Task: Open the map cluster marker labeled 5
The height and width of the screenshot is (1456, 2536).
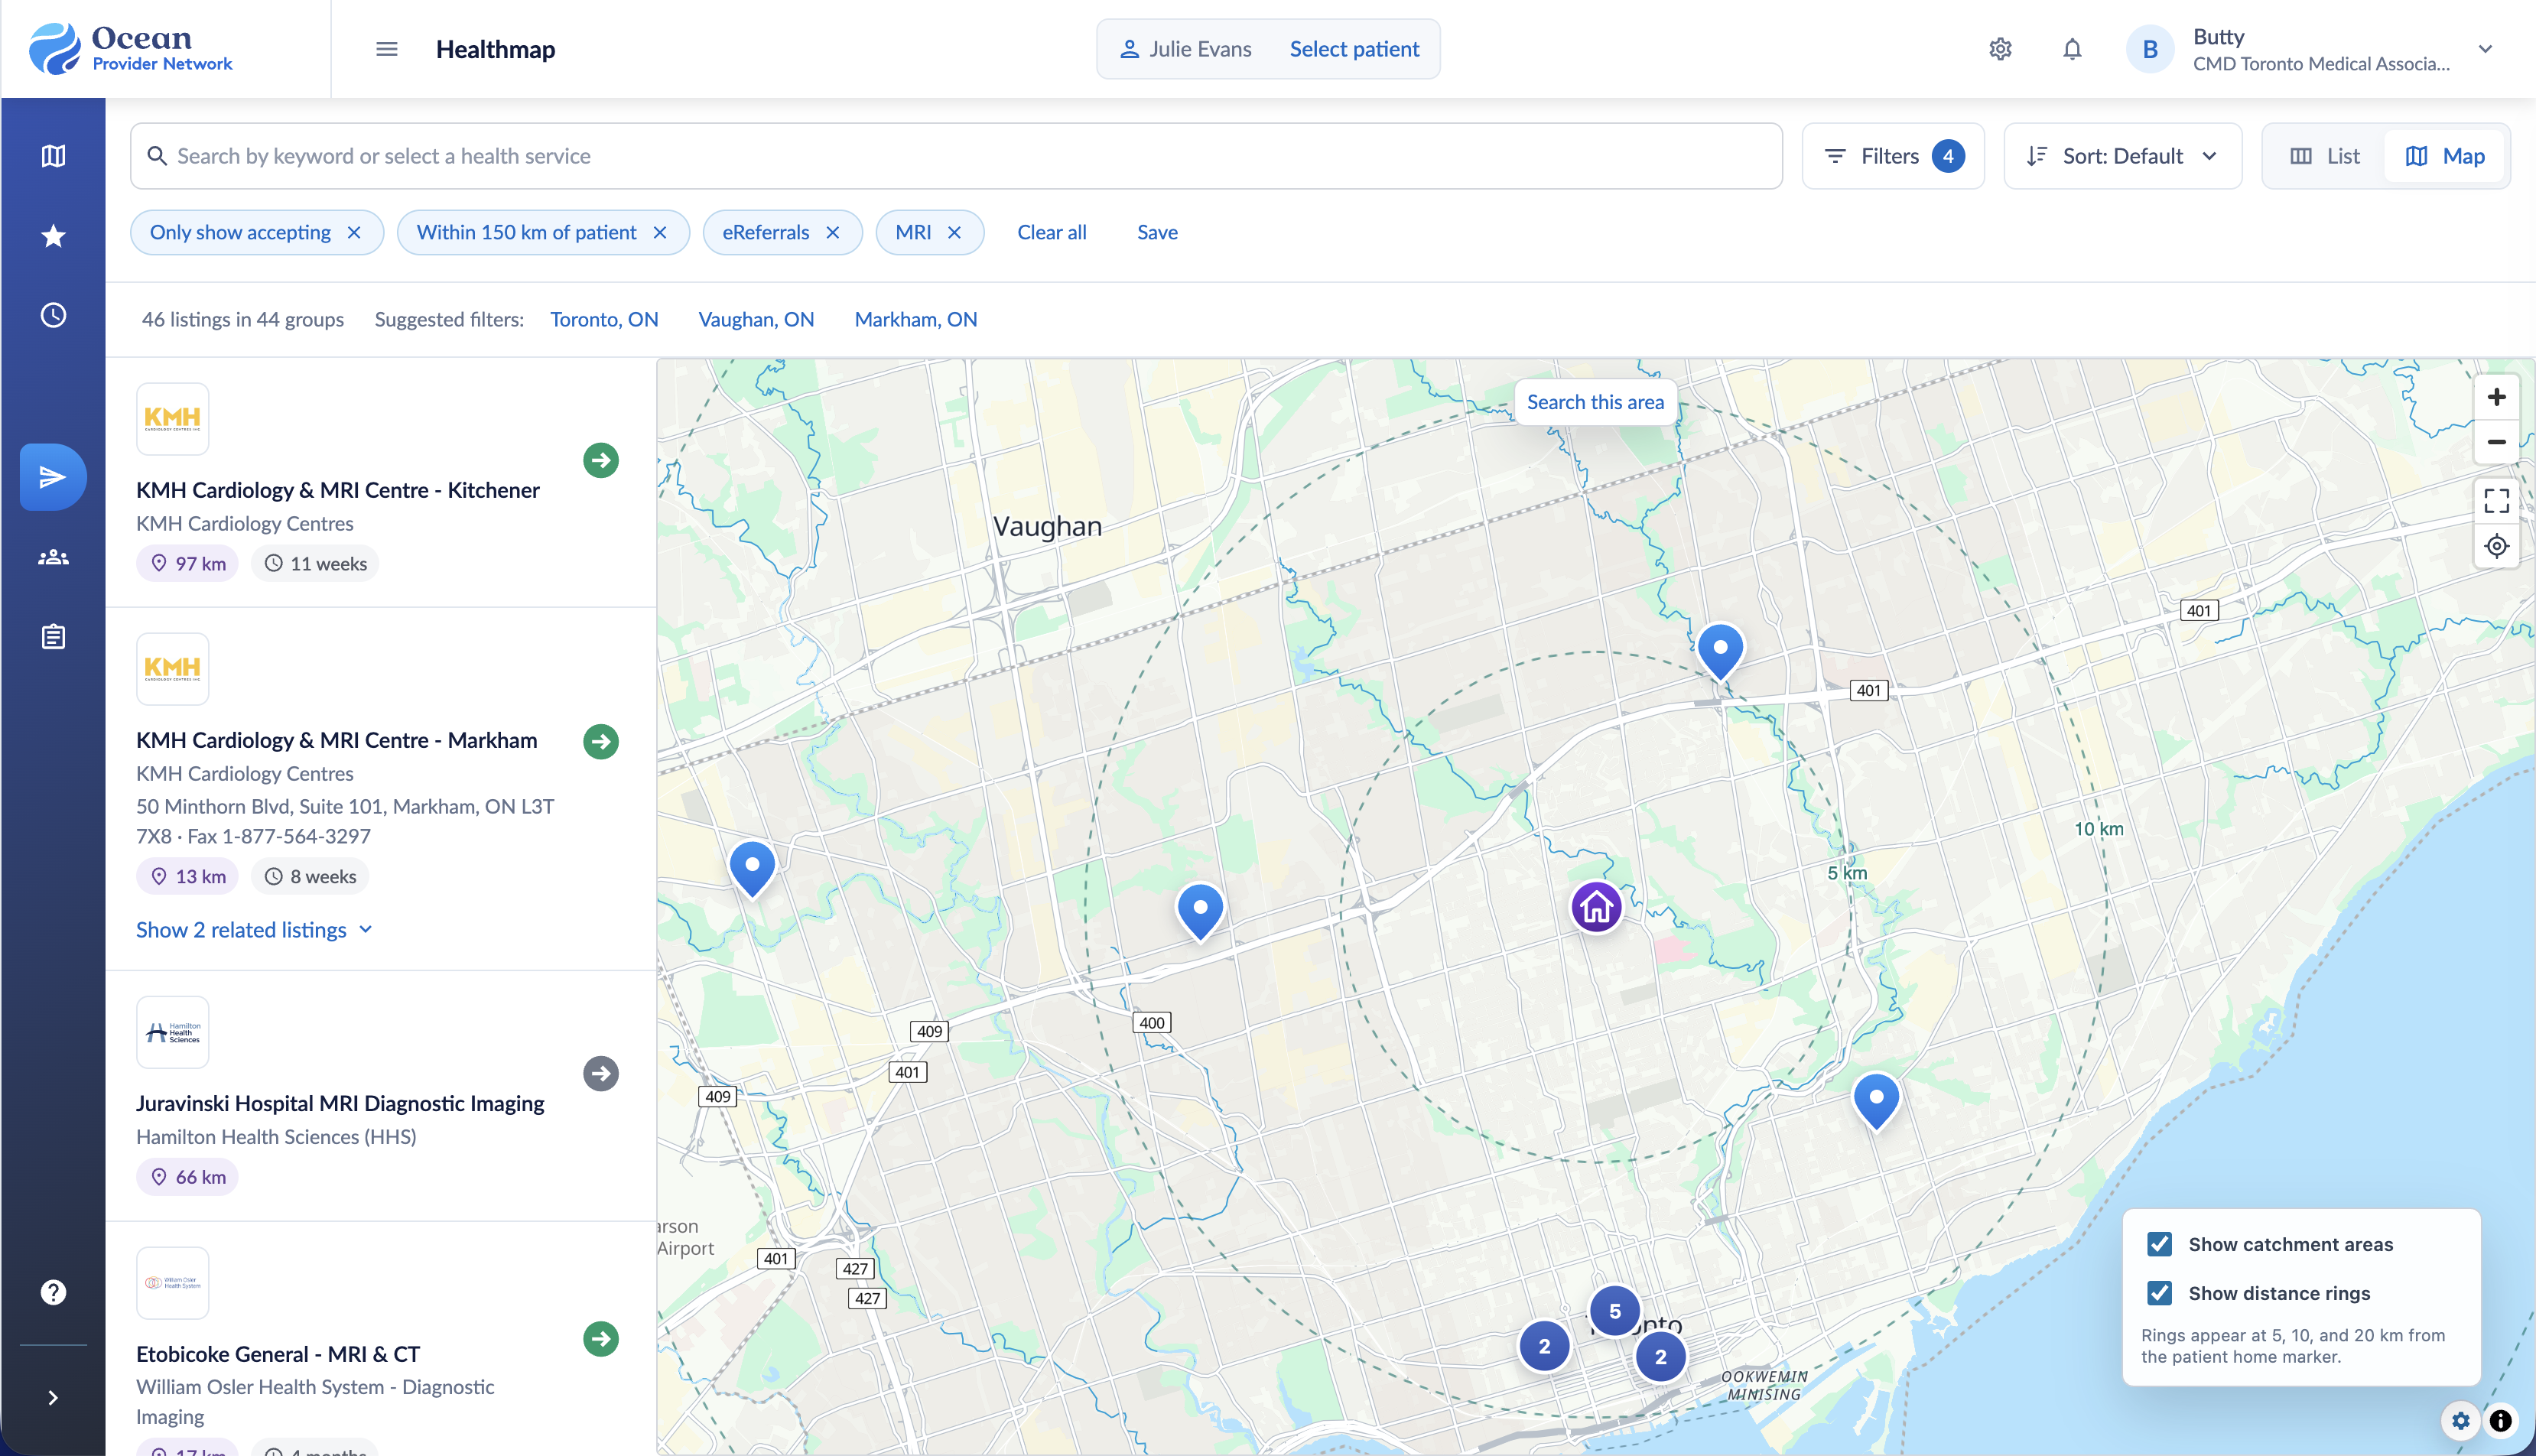Action: point(1614,1311)
